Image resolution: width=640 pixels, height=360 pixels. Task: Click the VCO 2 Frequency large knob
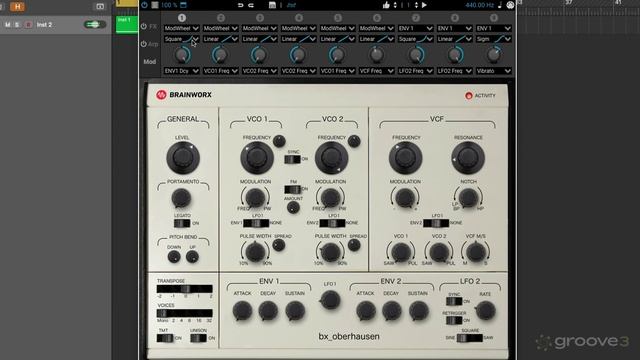click(x=331, y=158)
